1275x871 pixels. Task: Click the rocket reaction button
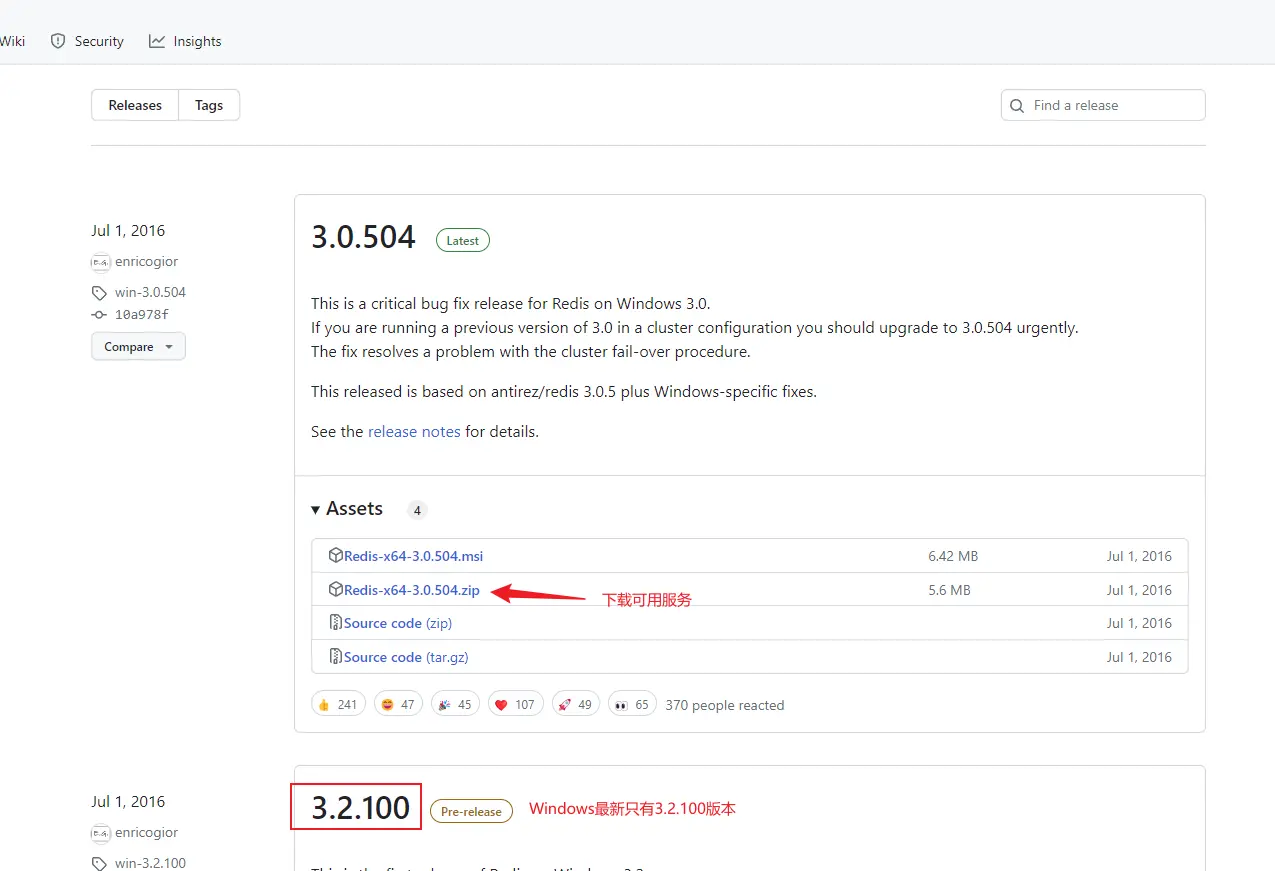point(575,704)
